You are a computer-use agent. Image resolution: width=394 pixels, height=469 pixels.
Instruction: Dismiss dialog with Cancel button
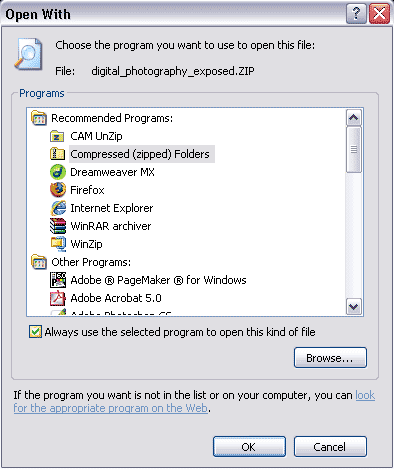(330, 447)
